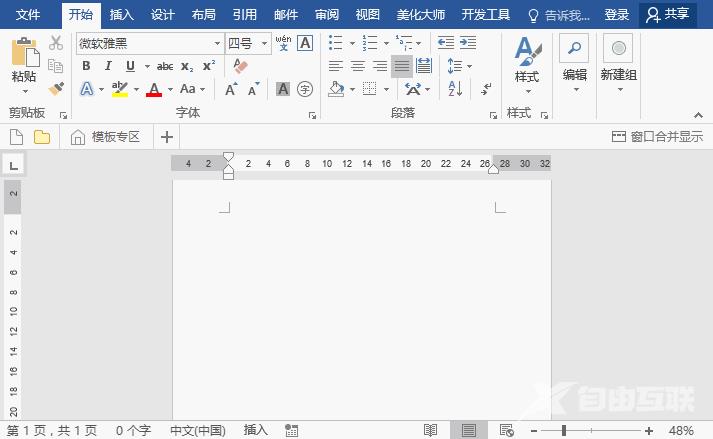Center-align the paragraph text
Screen dimensions: 713x439
click(358, 66)
